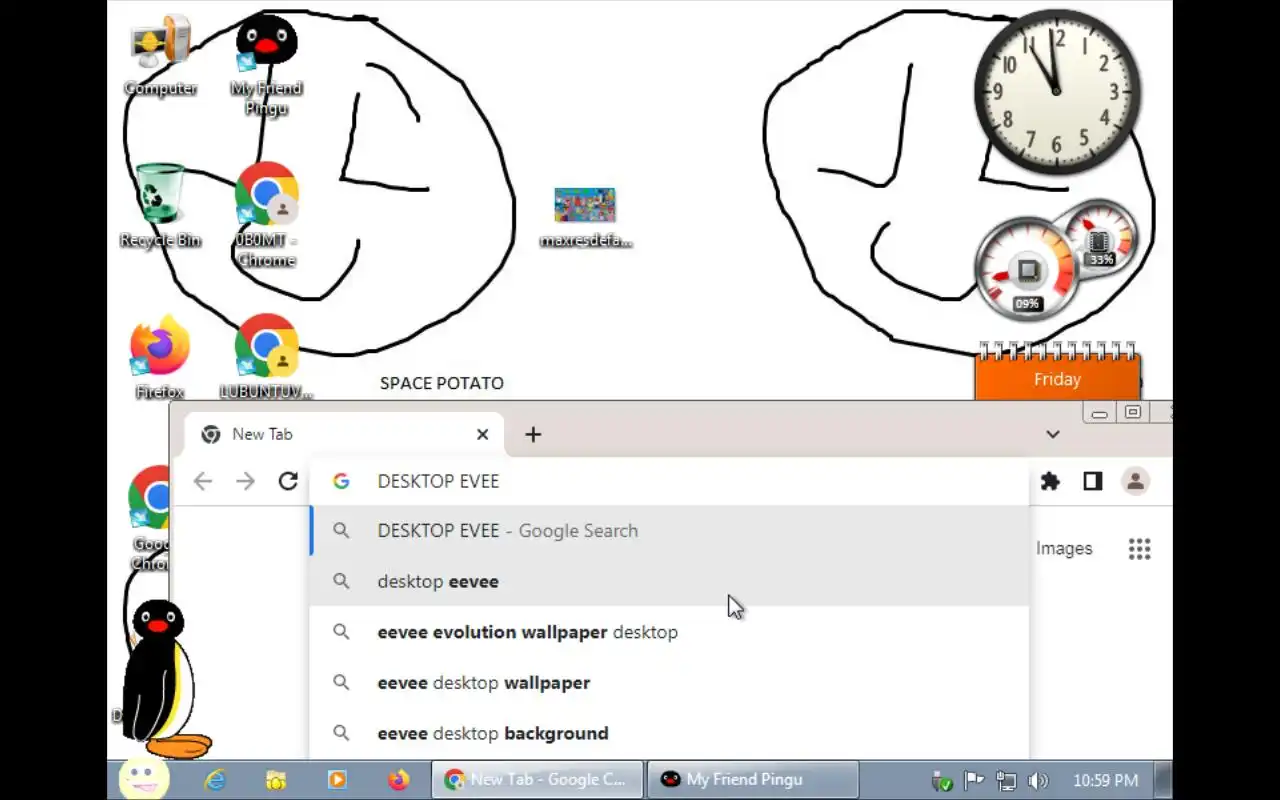
Task: Maximize the Chrome window
Action: 1133,413
